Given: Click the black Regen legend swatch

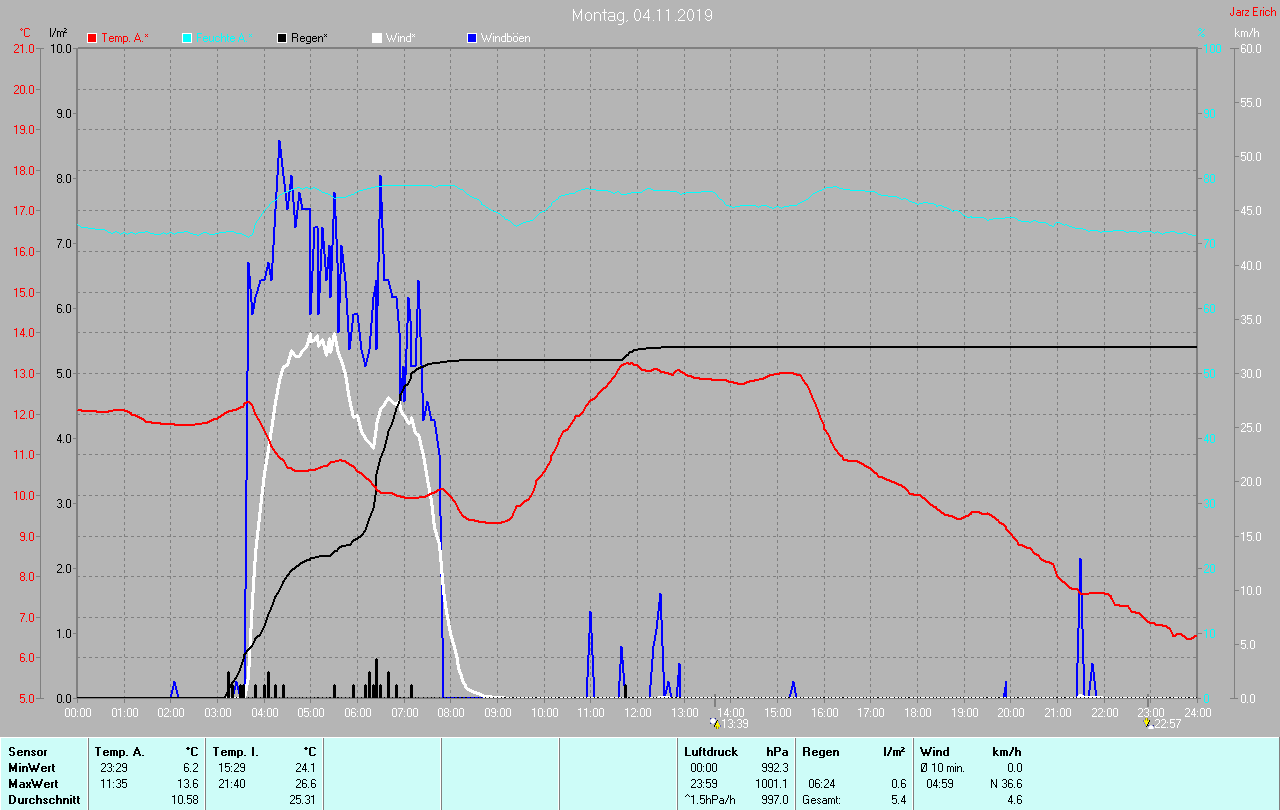Looking at the screenshot, I should coord(282,38).
